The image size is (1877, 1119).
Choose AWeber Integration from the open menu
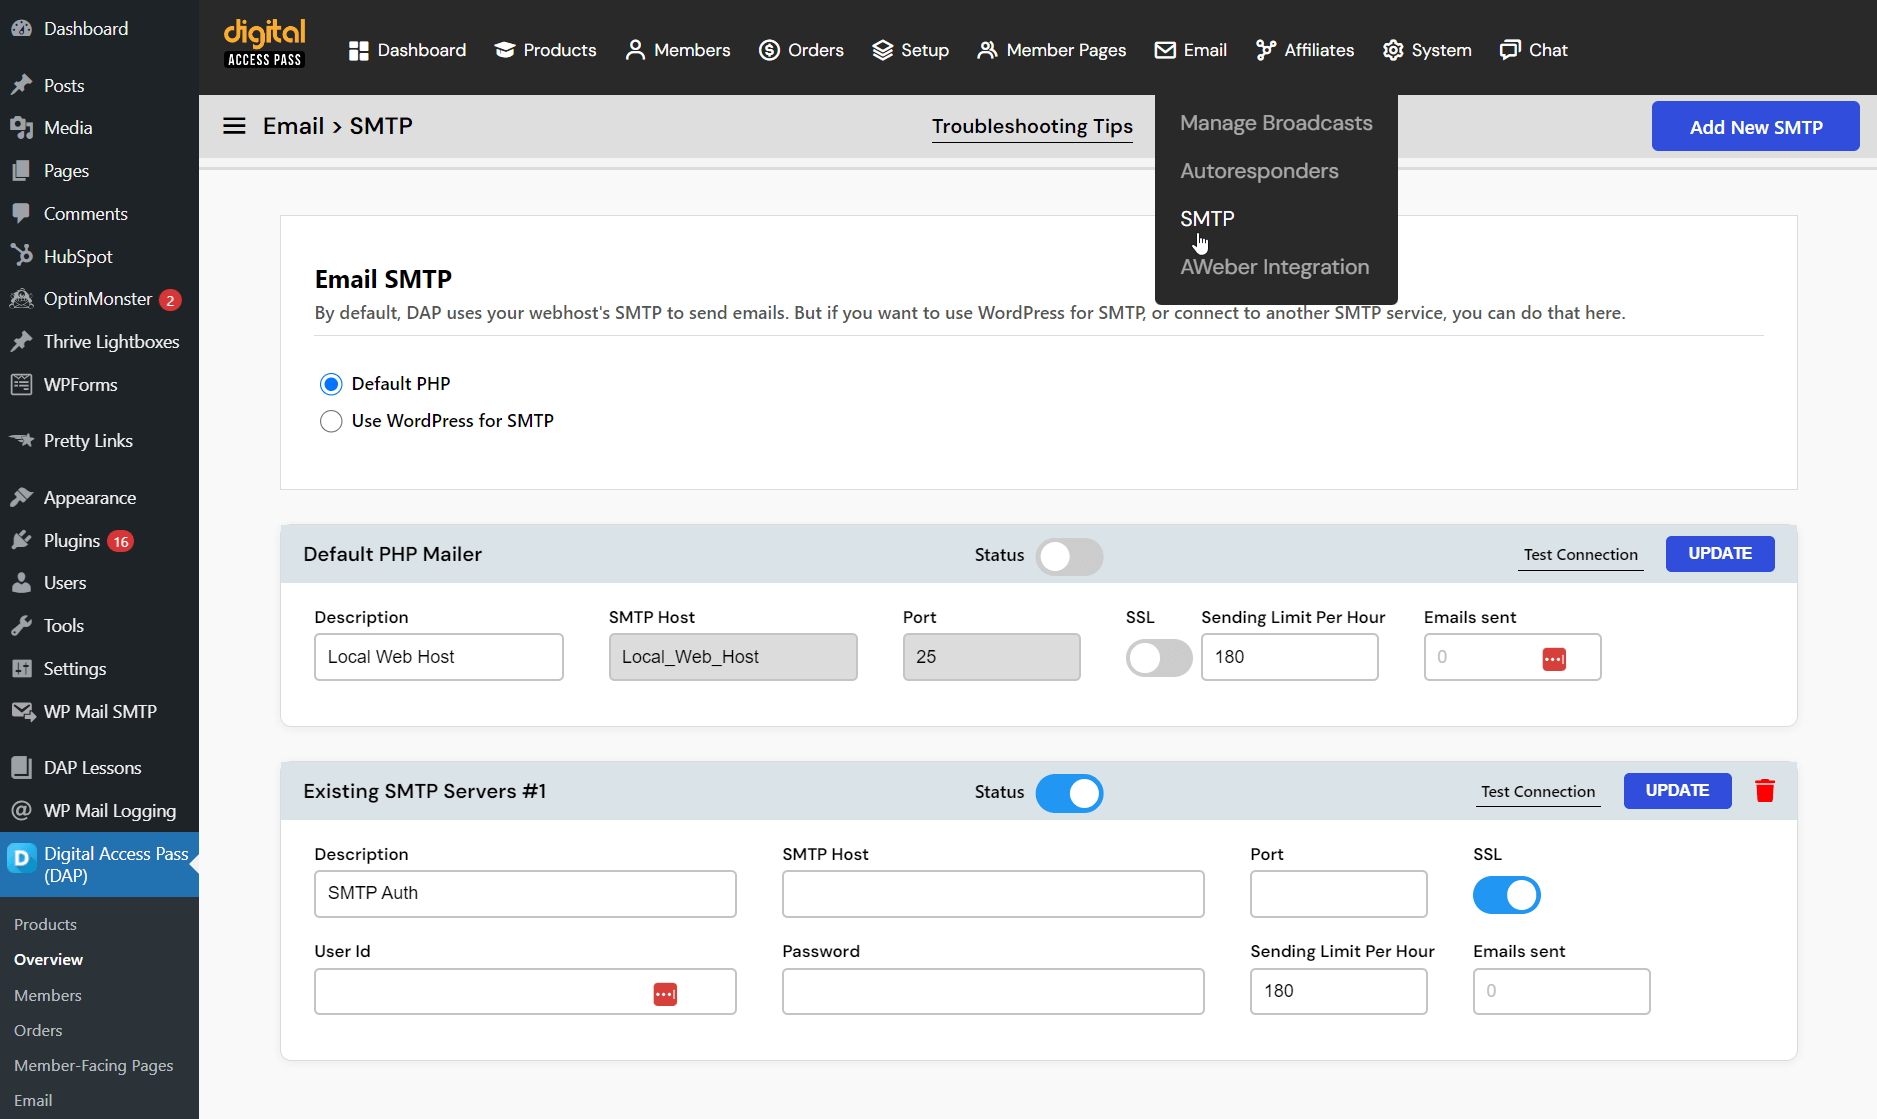(1275, 266)
